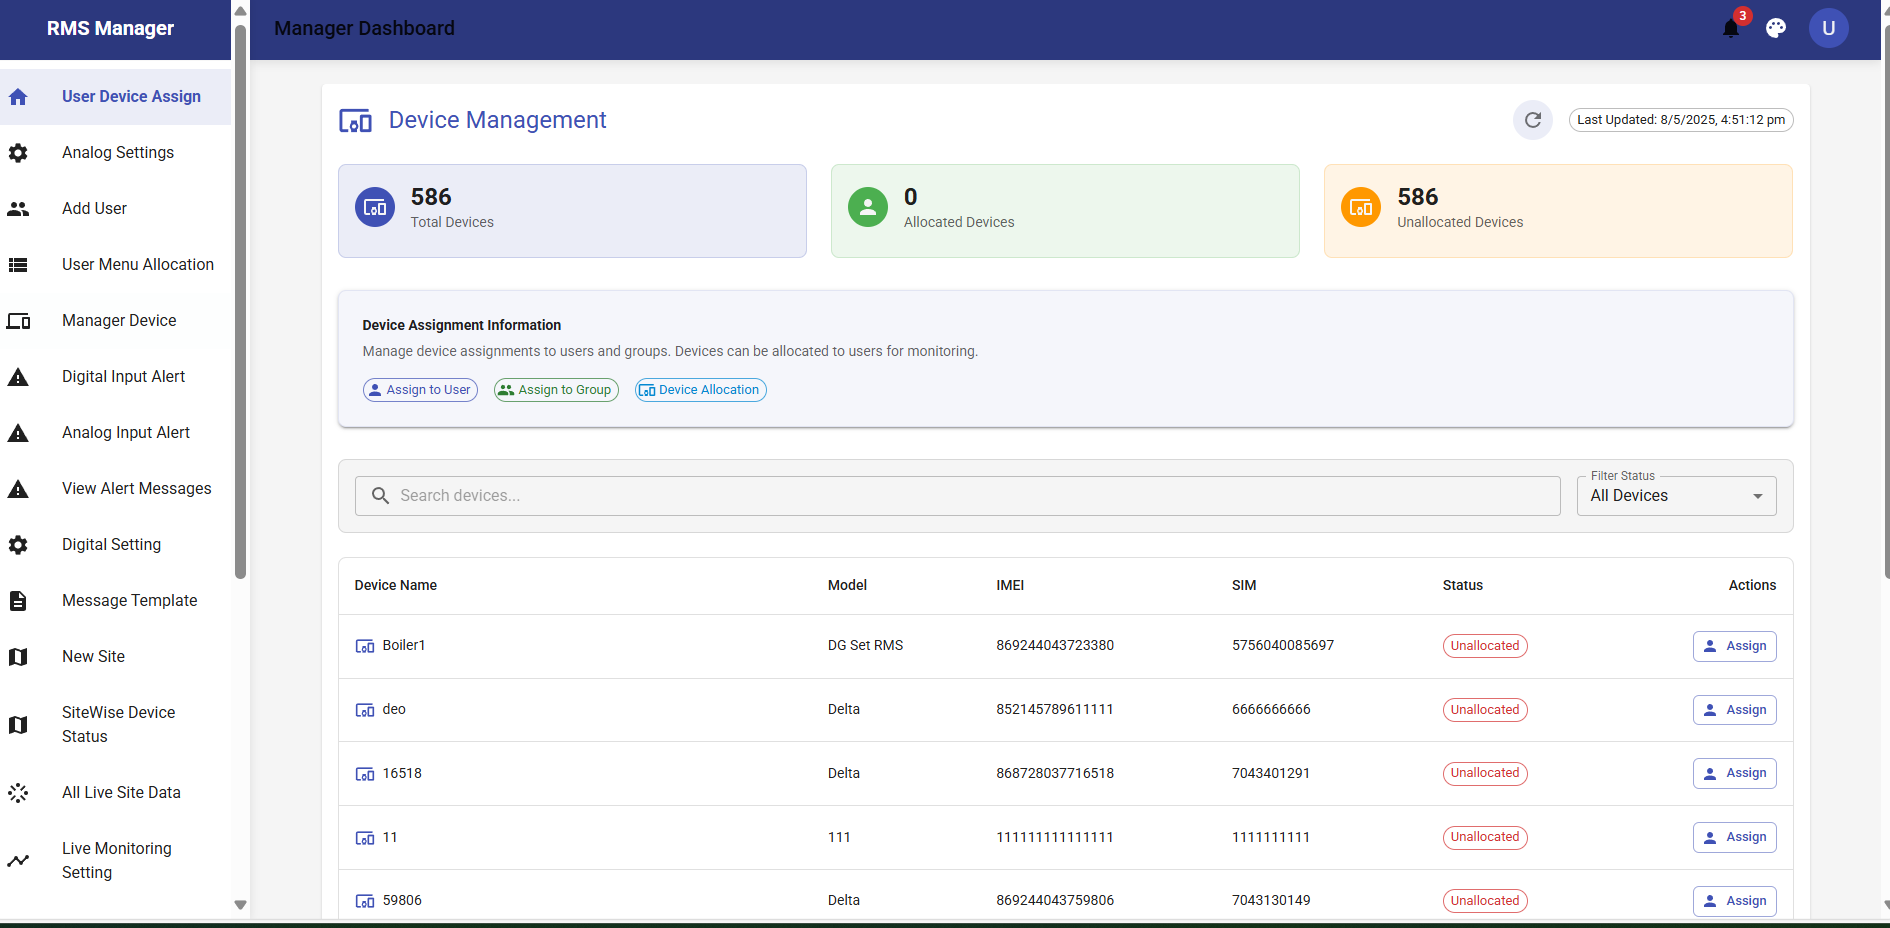Click the map icon beside New Site

click(x=18, y=657)
